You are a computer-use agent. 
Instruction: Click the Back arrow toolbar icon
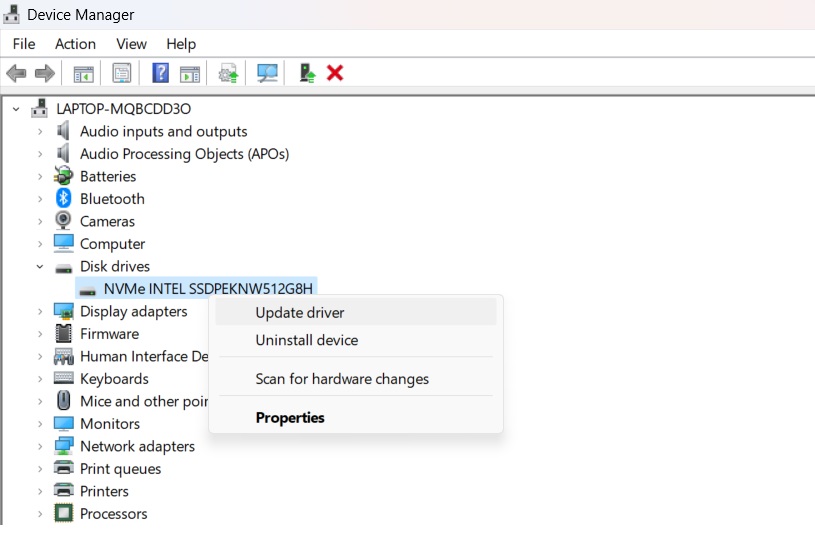tap(16, 73)
